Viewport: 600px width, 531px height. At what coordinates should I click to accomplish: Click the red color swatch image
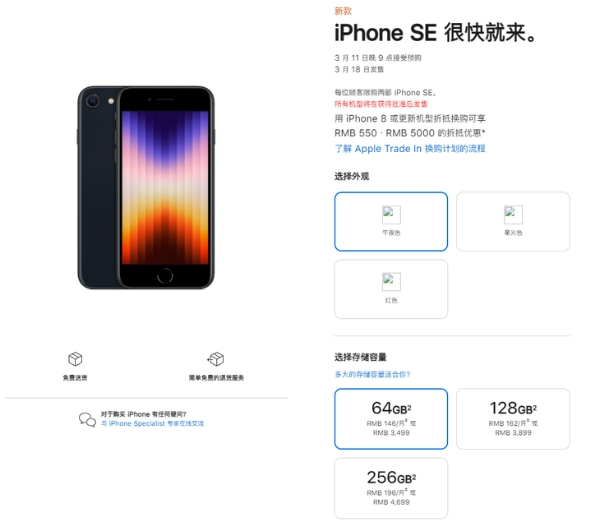(x=391, y=282)
